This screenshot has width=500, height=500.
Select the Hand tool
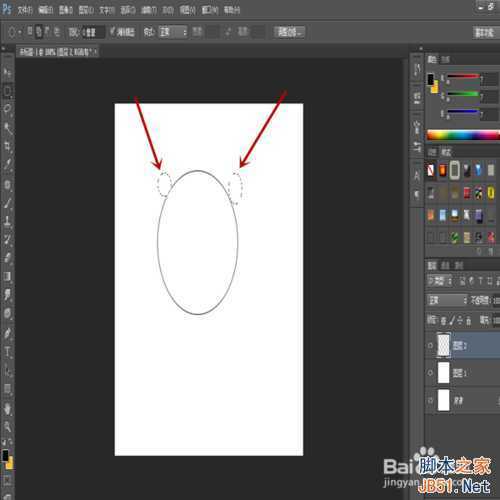click(x=7, y=408)
